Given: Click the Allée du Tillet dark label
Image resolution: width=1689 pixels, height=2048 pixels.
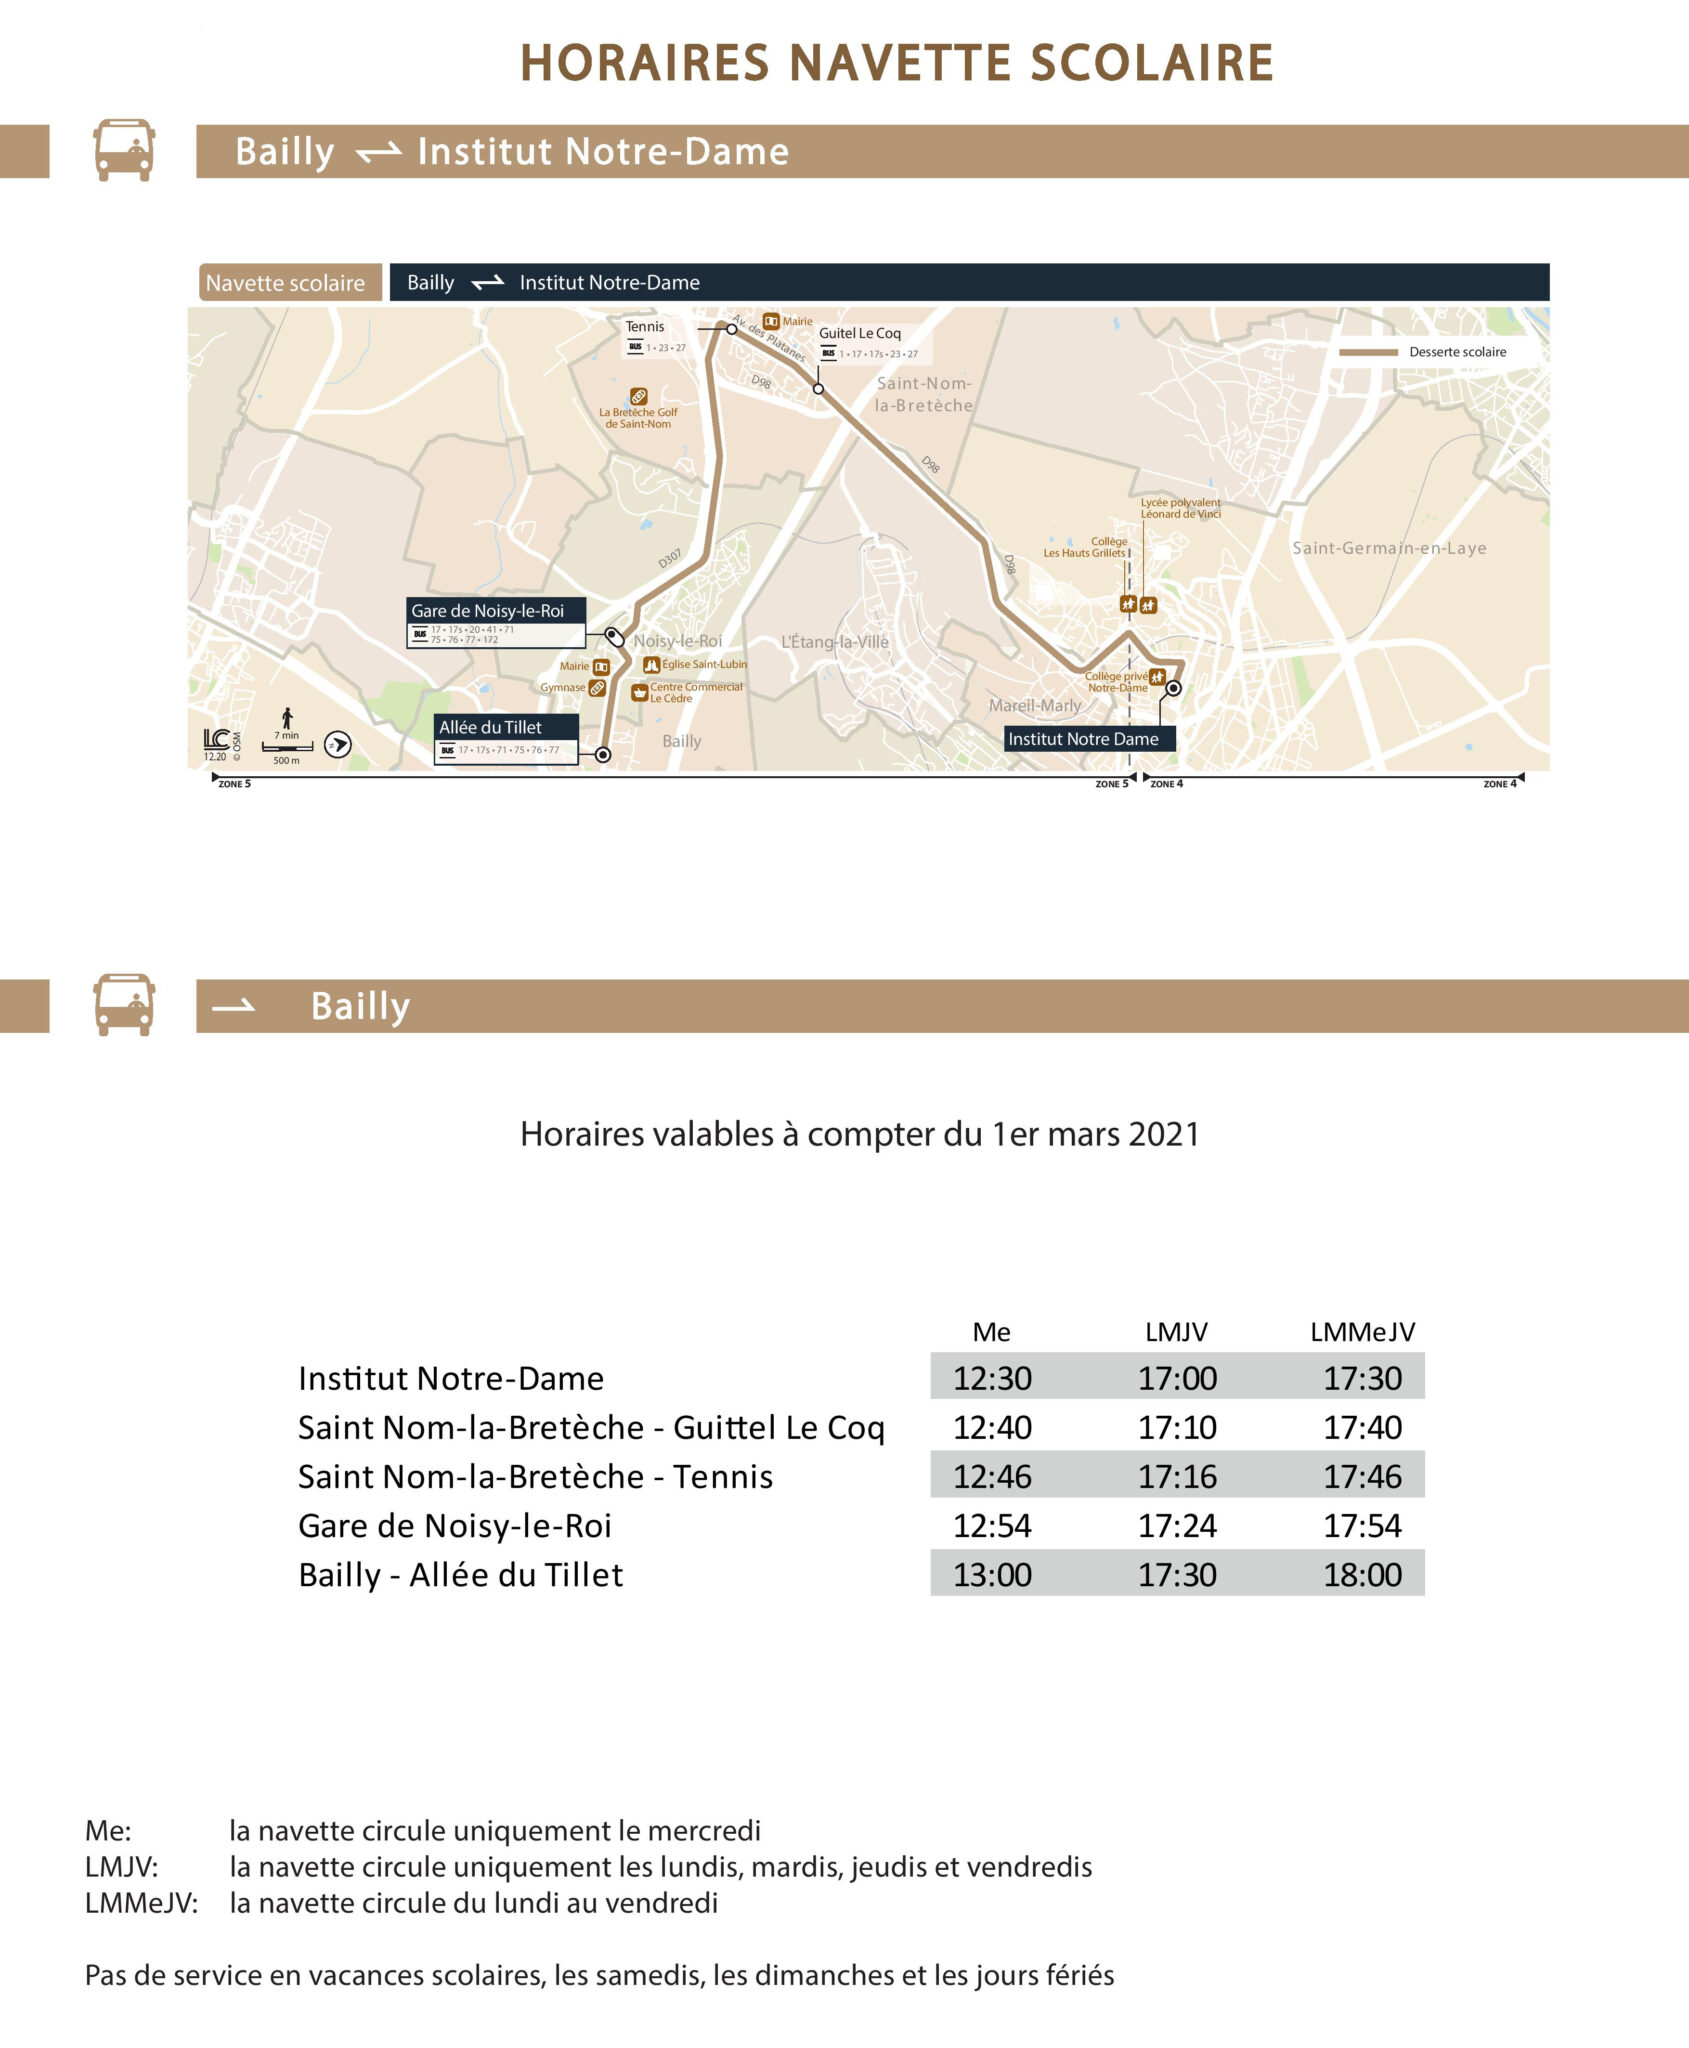Looking at the screenshot, I should [x=506, y=727].
